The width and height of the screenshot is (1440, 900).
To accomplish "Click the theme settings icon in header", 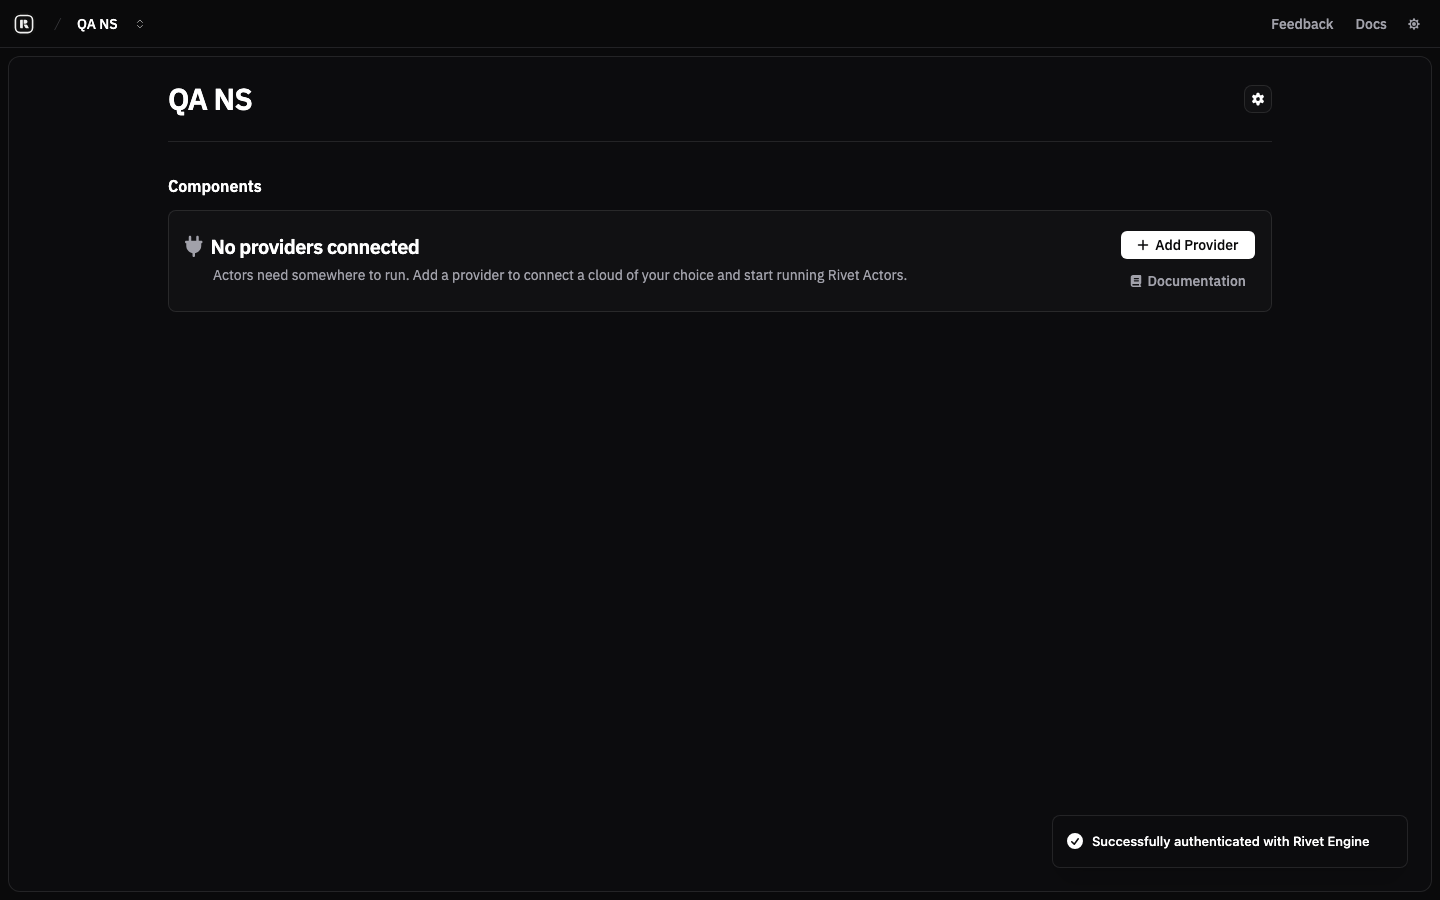I will point(1414,24).
